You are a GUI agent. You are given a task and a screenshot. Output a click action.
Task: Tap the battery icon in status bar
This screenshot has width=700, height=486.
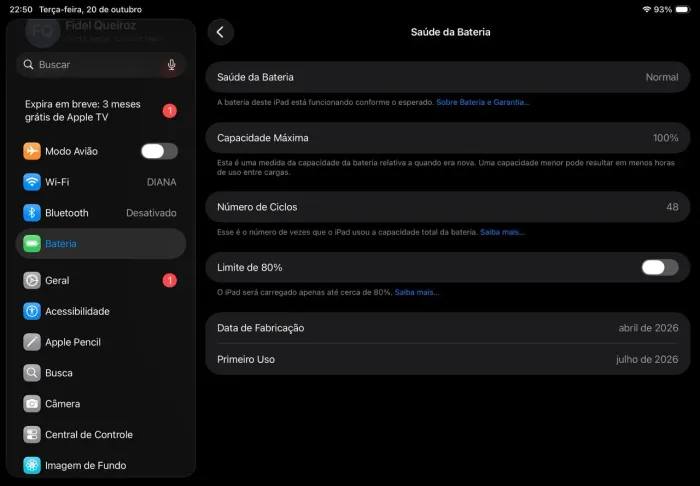click(683, 9)
